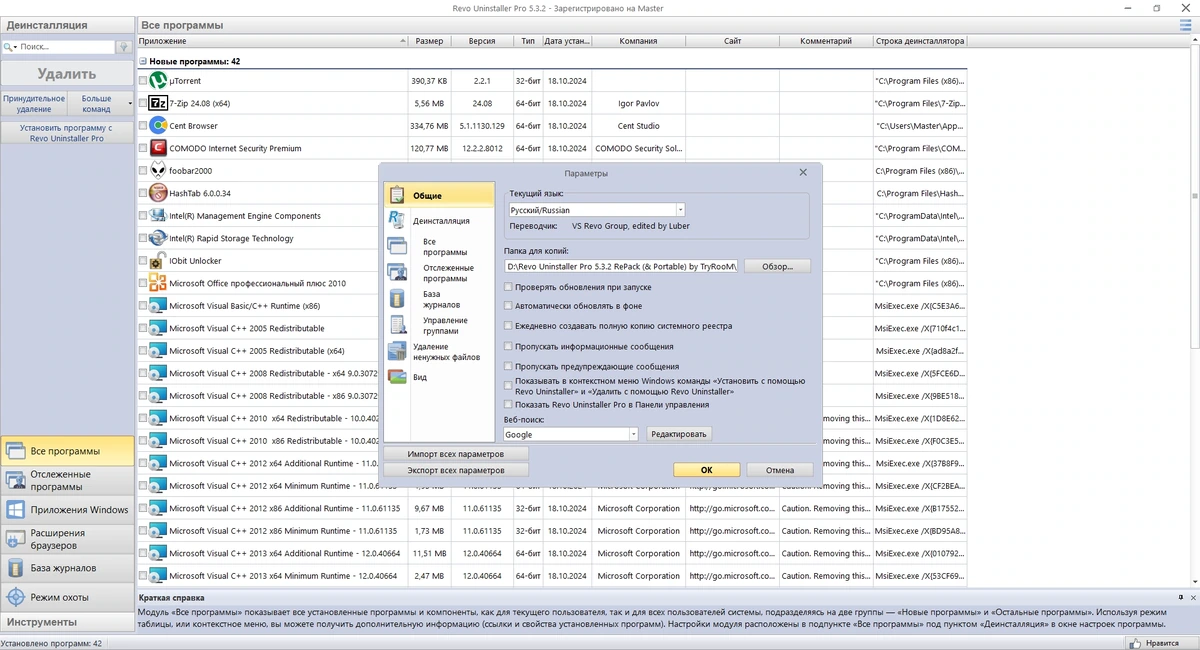The height and width of the screenshot is (650, 1200).
Task: Click Удаление ненужных файлов settings icon
Action: 397,351
